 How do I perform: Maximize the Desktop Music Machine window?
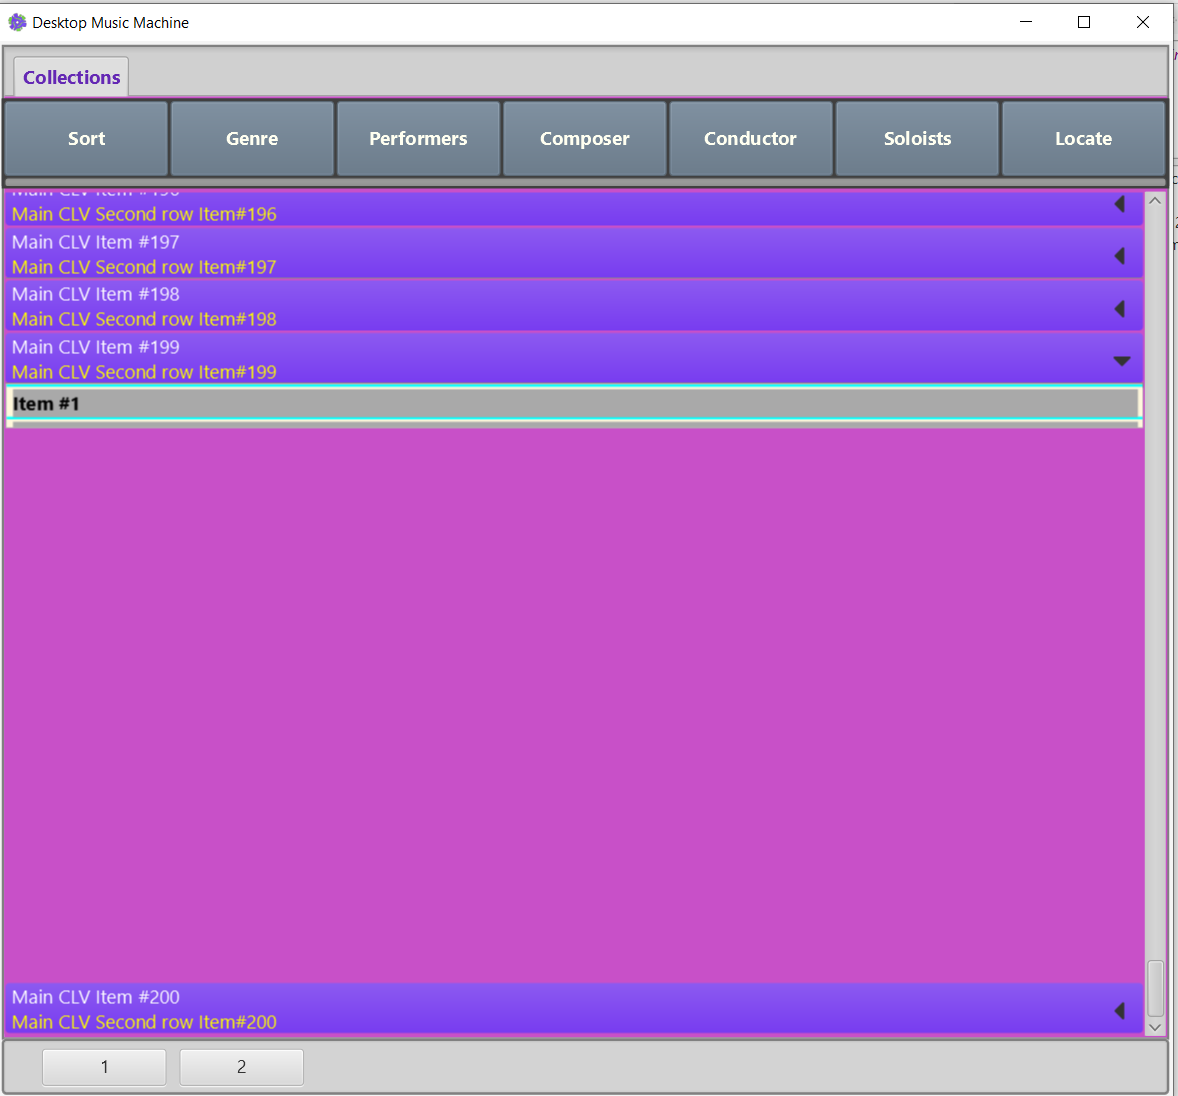point(1084,23)
